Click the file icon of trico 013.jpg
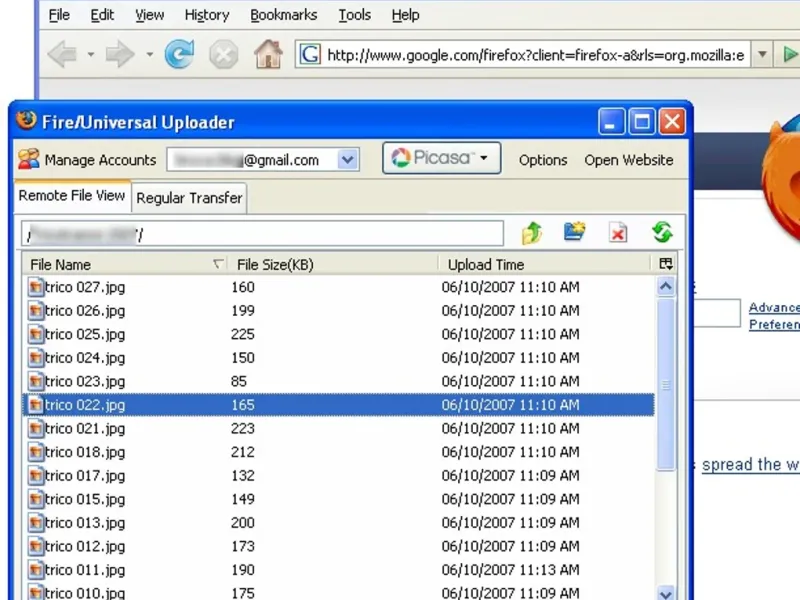This screenshot has width=800, height=600. [36, 523]
